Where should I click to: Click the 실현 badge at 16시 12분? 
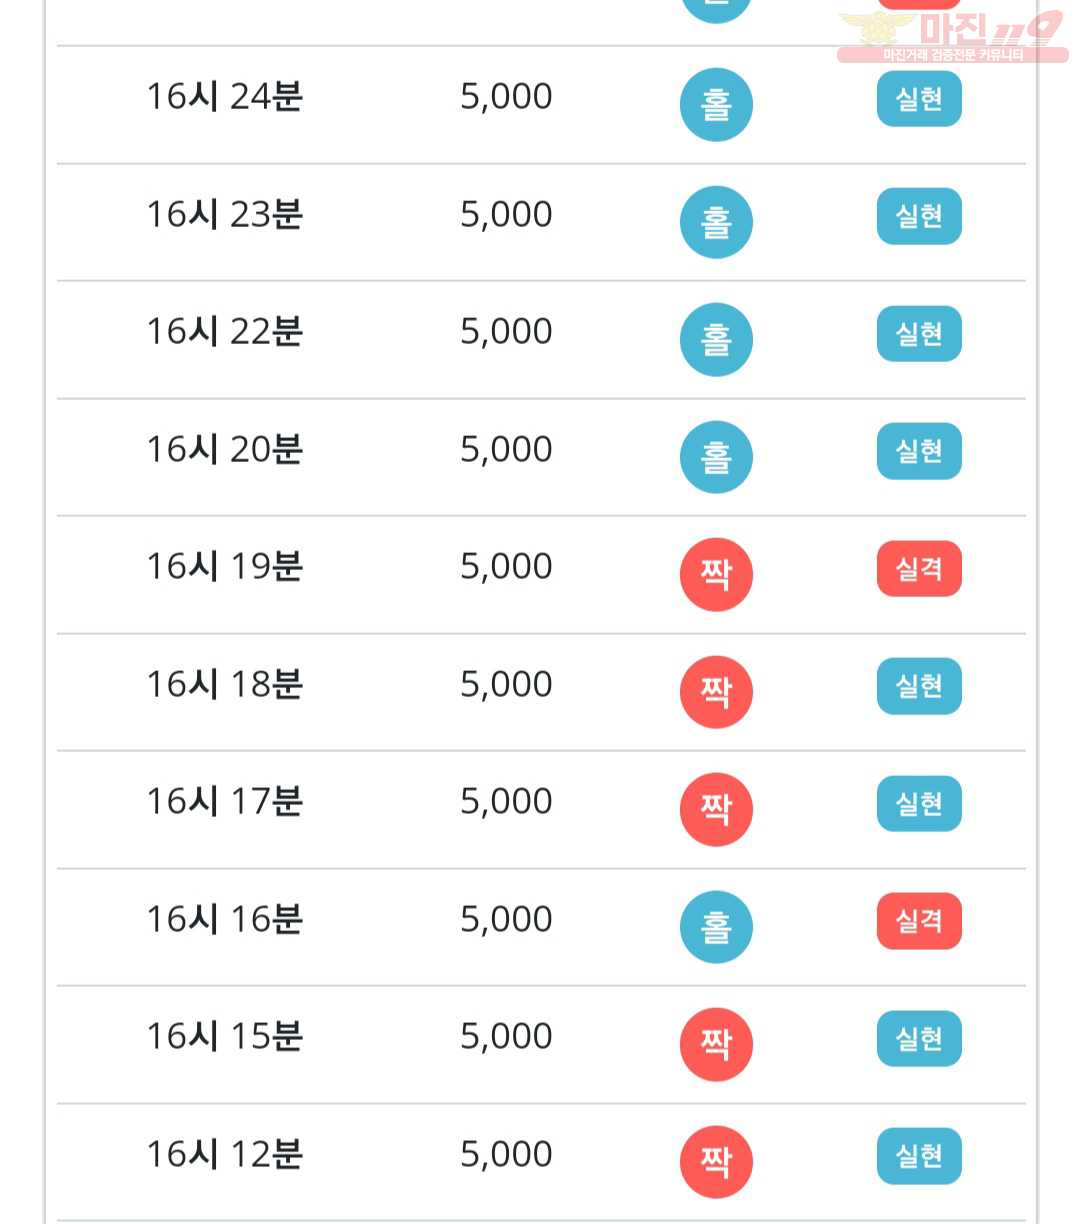(x=919, y=1156)
